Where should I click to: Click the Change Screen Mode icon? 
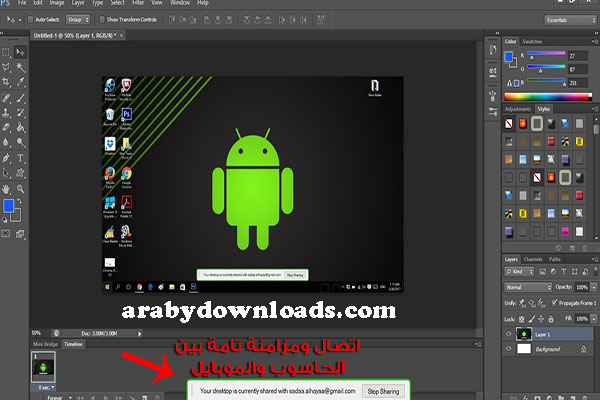click(20, 234)
